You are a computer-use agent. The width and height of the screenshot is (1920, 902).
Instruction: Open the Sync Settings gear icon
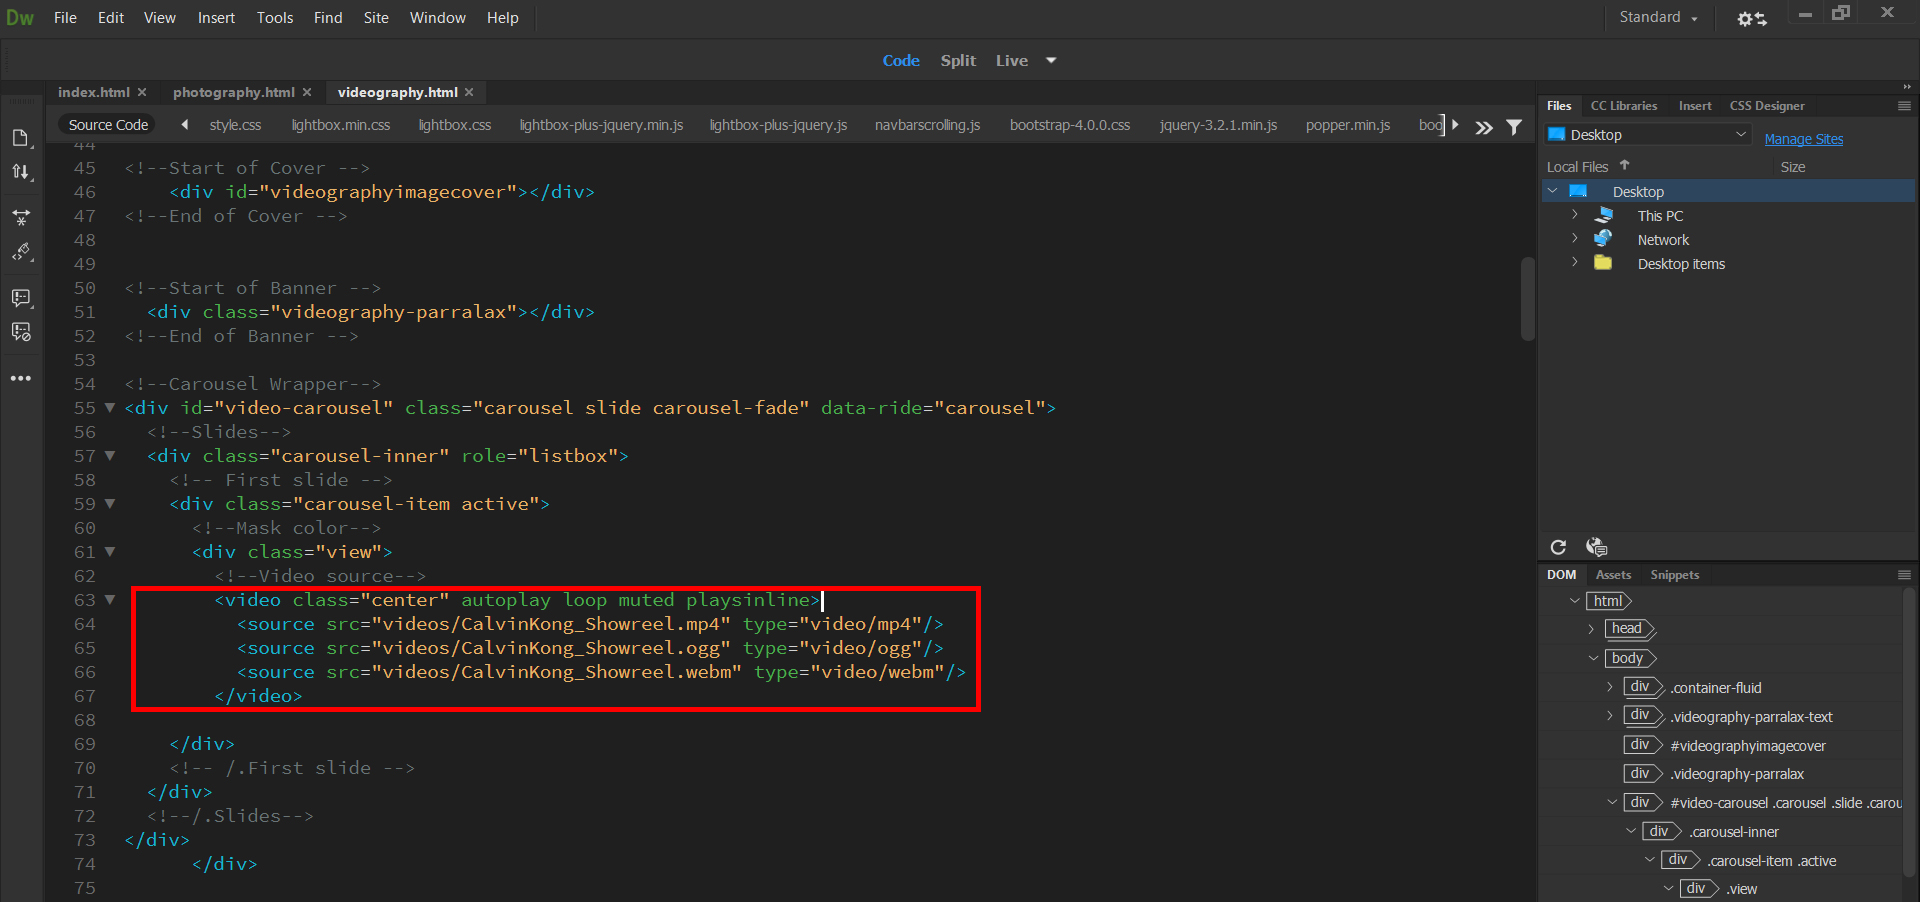click(x=1751, y=18)
